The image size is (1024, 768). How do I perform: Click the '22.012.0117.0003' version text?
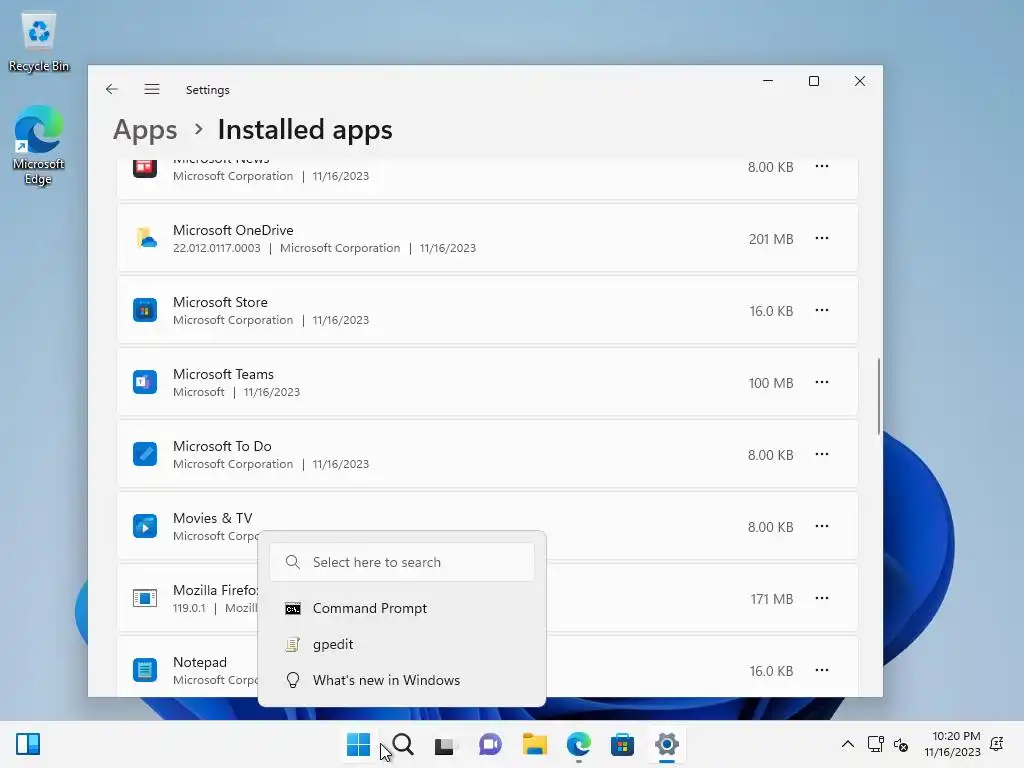[x=216, y=248]
